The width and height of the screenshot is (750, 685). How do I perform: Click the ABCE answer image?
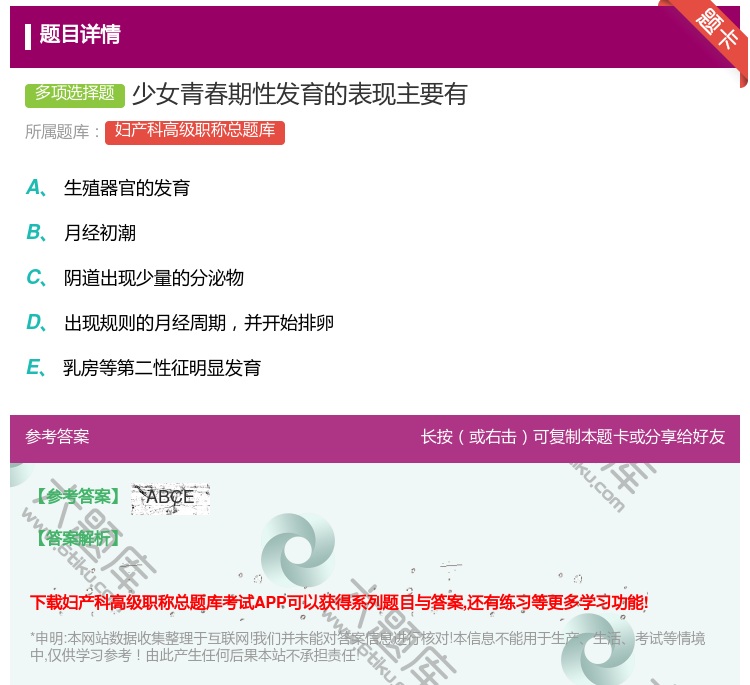pos(170,499)
